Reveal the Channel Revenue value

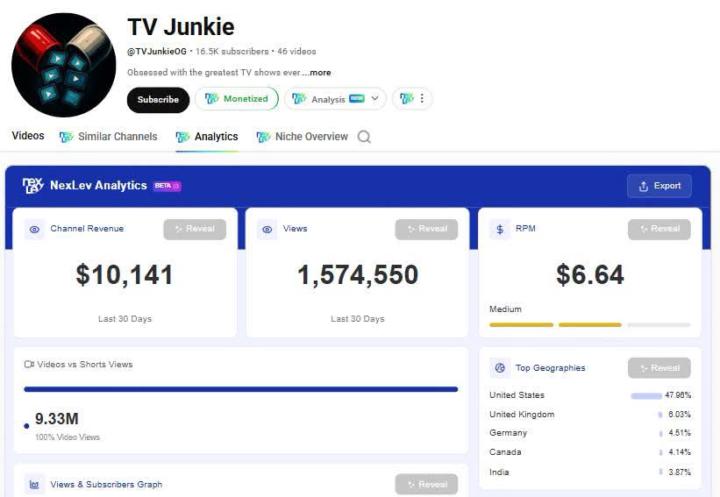[195, 229]
